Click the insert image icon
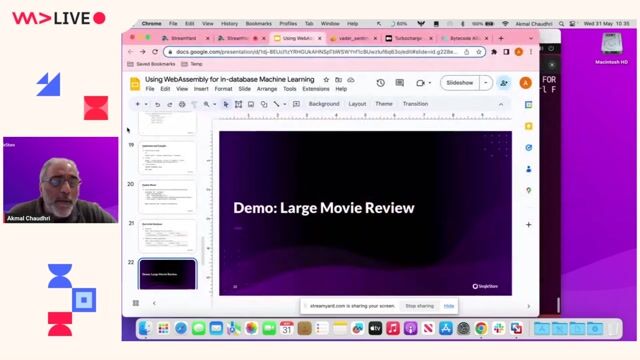The image size is (640, 360). pyautogui.click(x=251, y=104)
